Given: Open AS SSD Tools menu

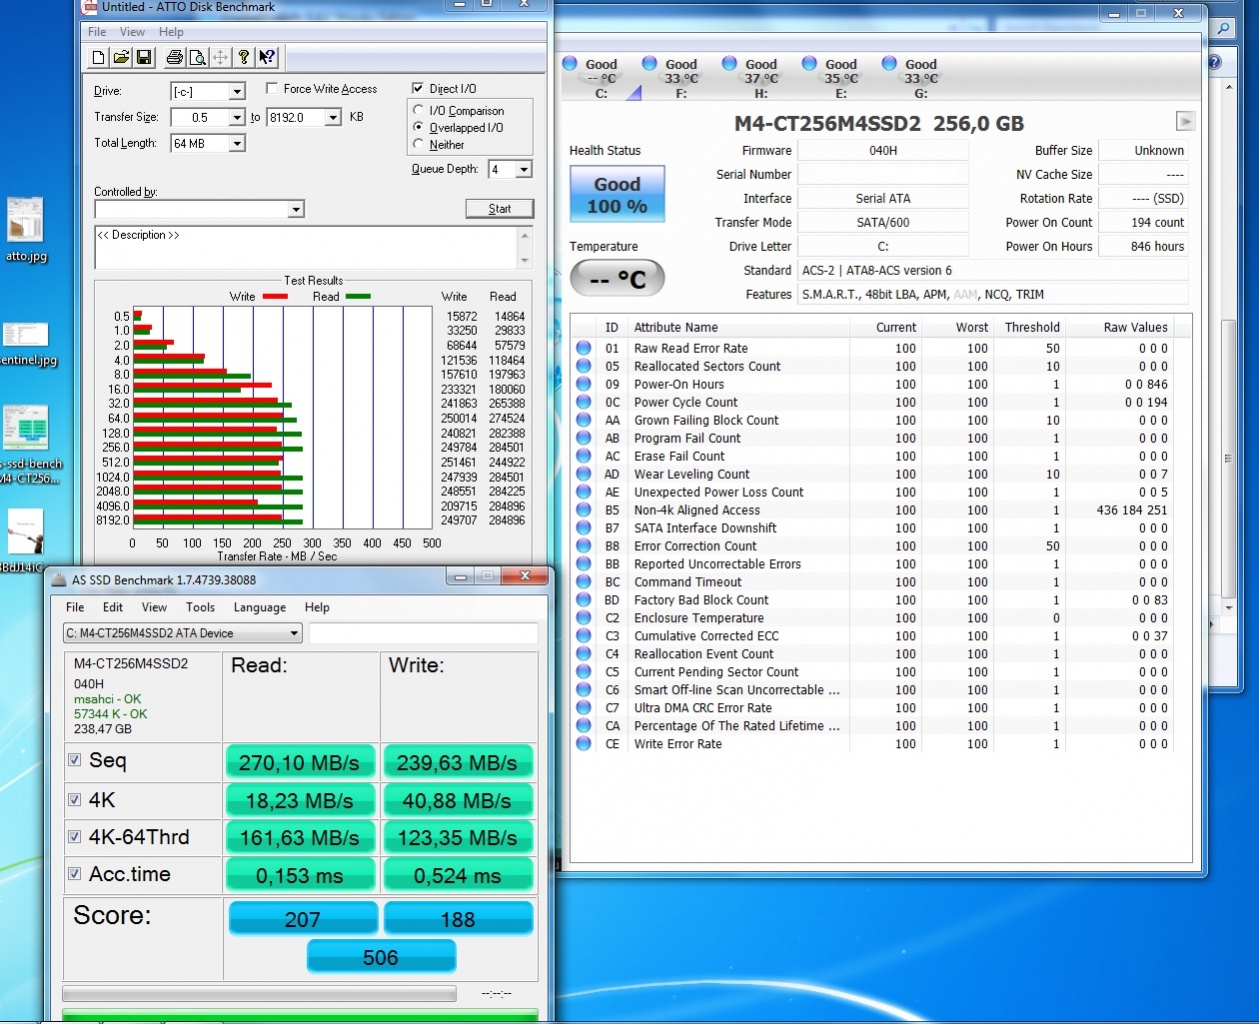Looking at the screenshot, I should [x=200, y=607].
